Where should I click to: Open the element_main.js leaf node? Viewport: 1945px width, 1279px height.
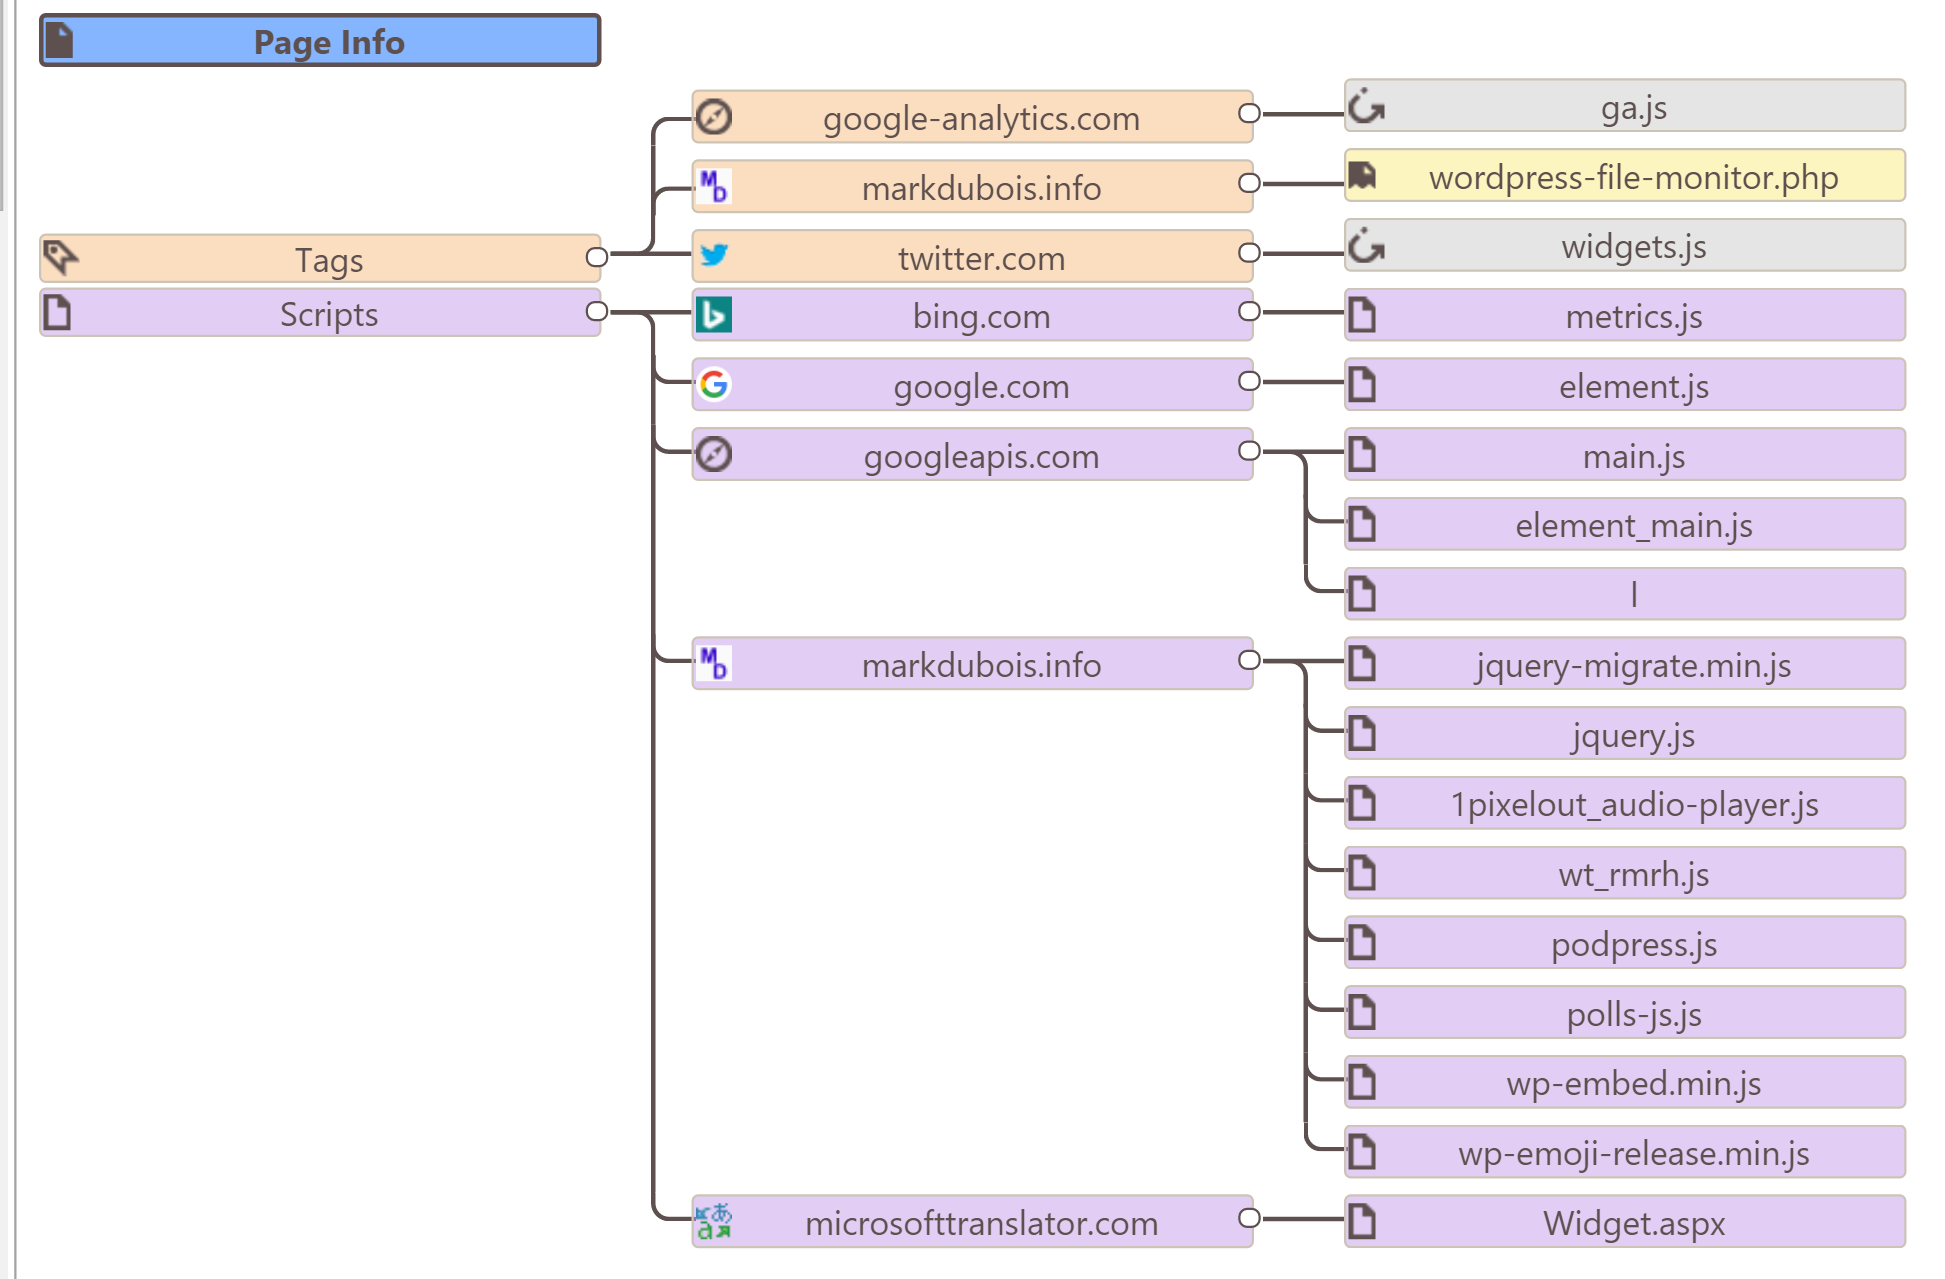point(1625,524)
